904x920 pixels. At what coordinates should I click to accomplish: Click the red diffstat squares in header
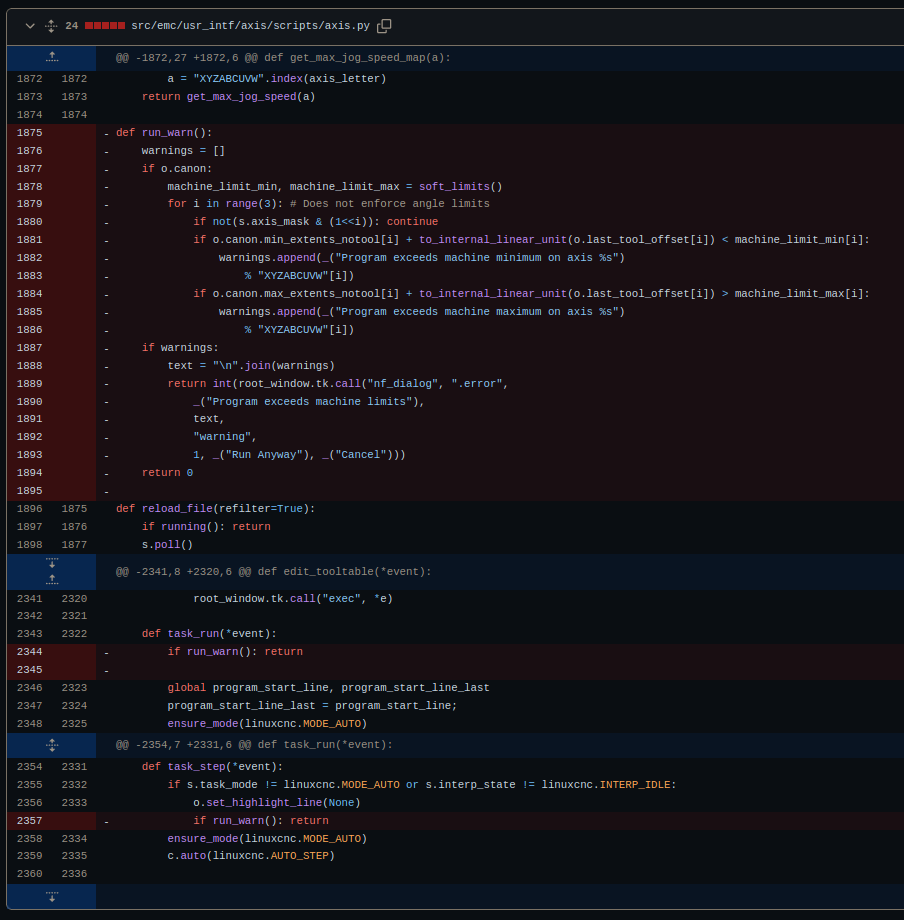[105, 26]
